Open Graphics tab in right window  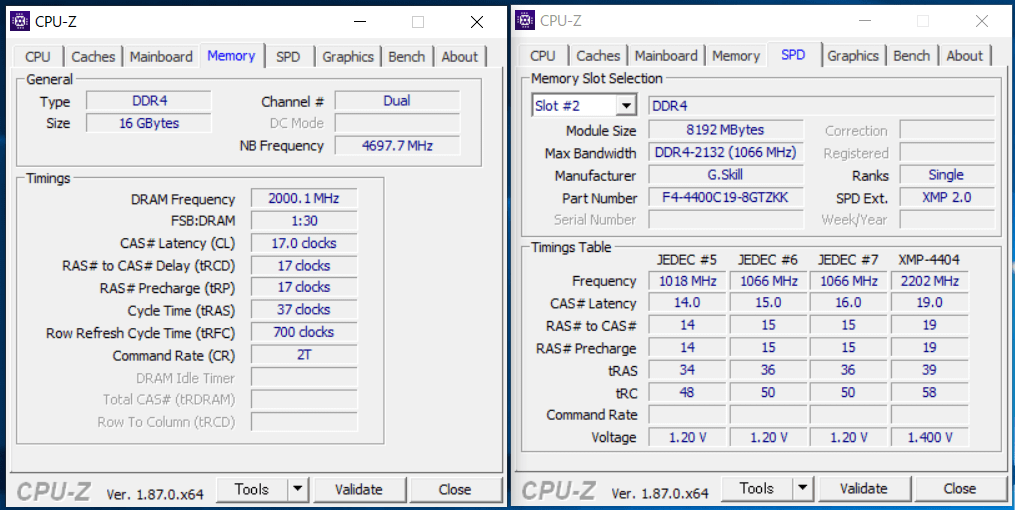coord(853,56)
